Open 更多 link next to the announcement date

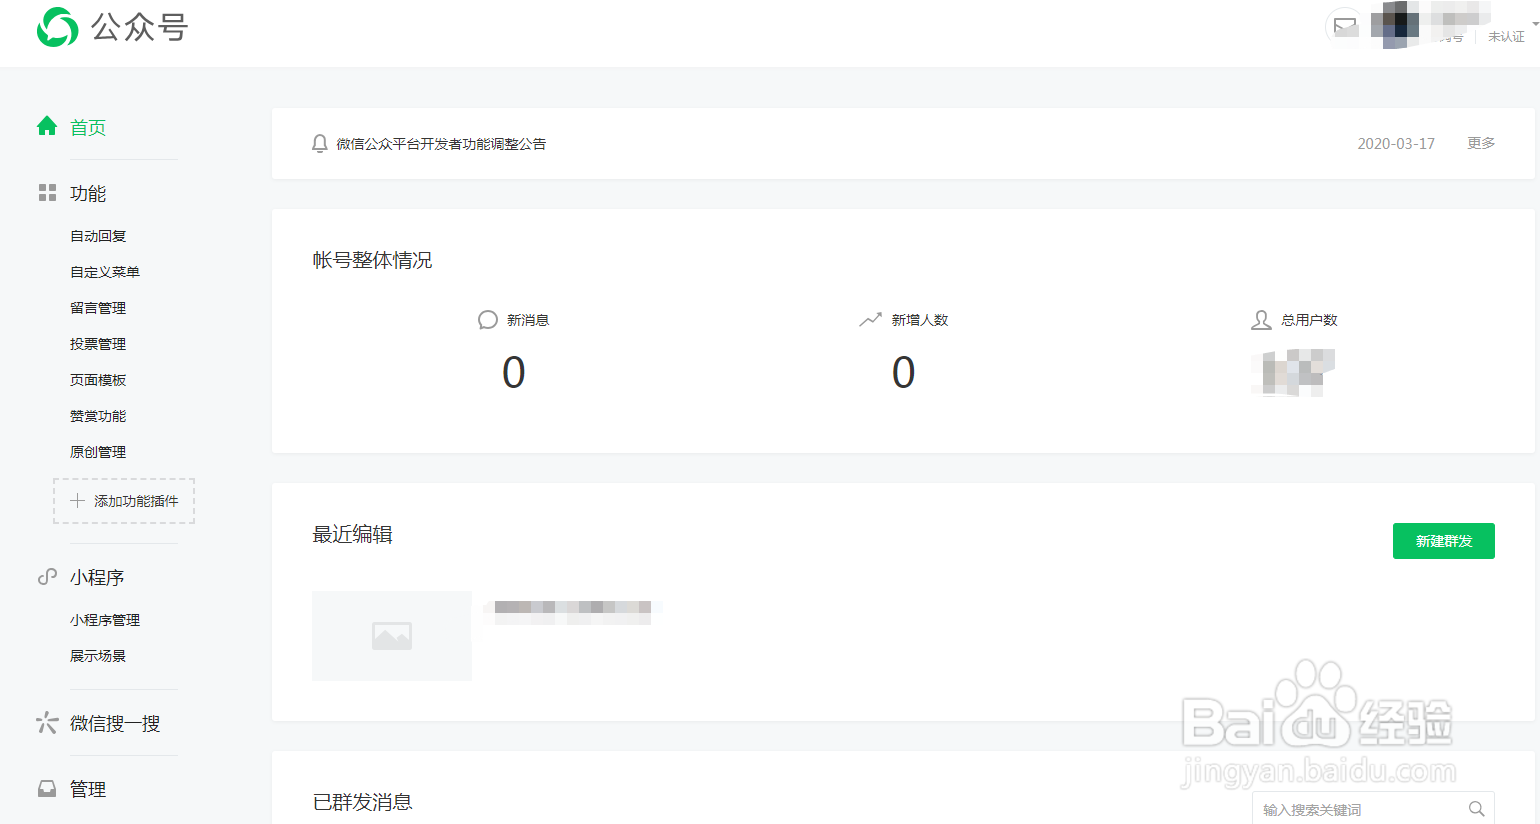(x=1480, y=143)
